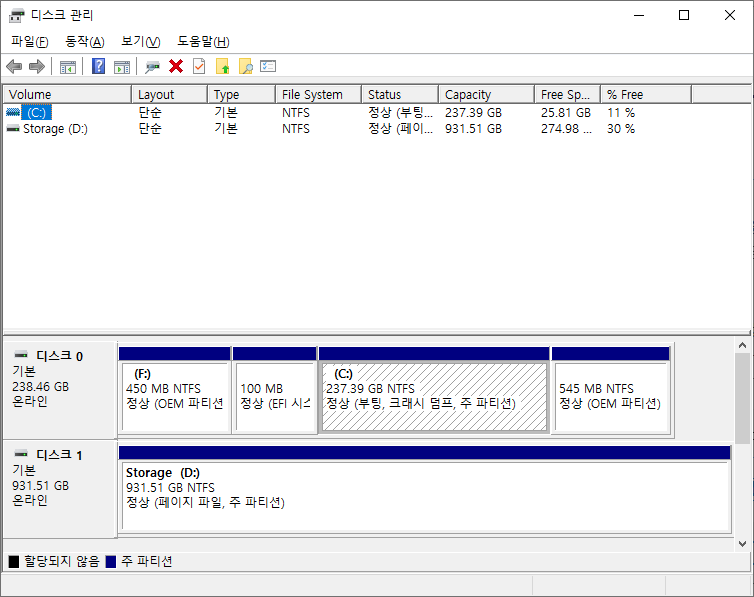Click the 주 파티션 legend label
Screen dimensions: 754x597
[x=147, y=561]
